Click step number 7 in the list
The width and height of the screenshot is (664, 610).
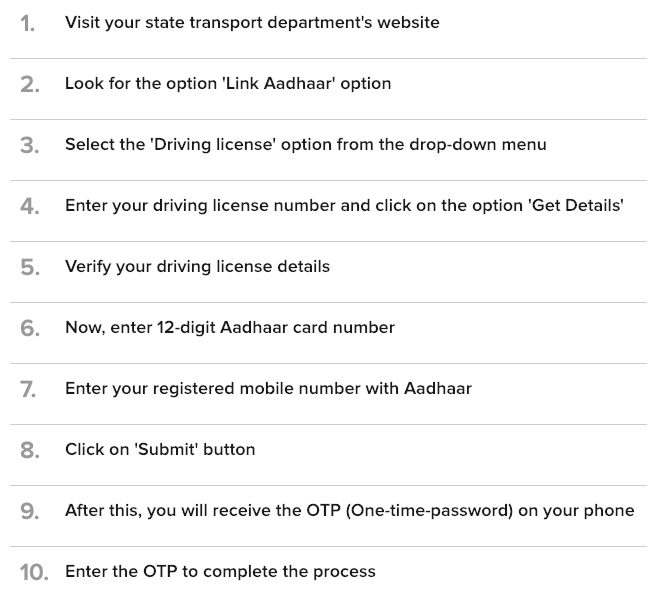pos(29,389)
